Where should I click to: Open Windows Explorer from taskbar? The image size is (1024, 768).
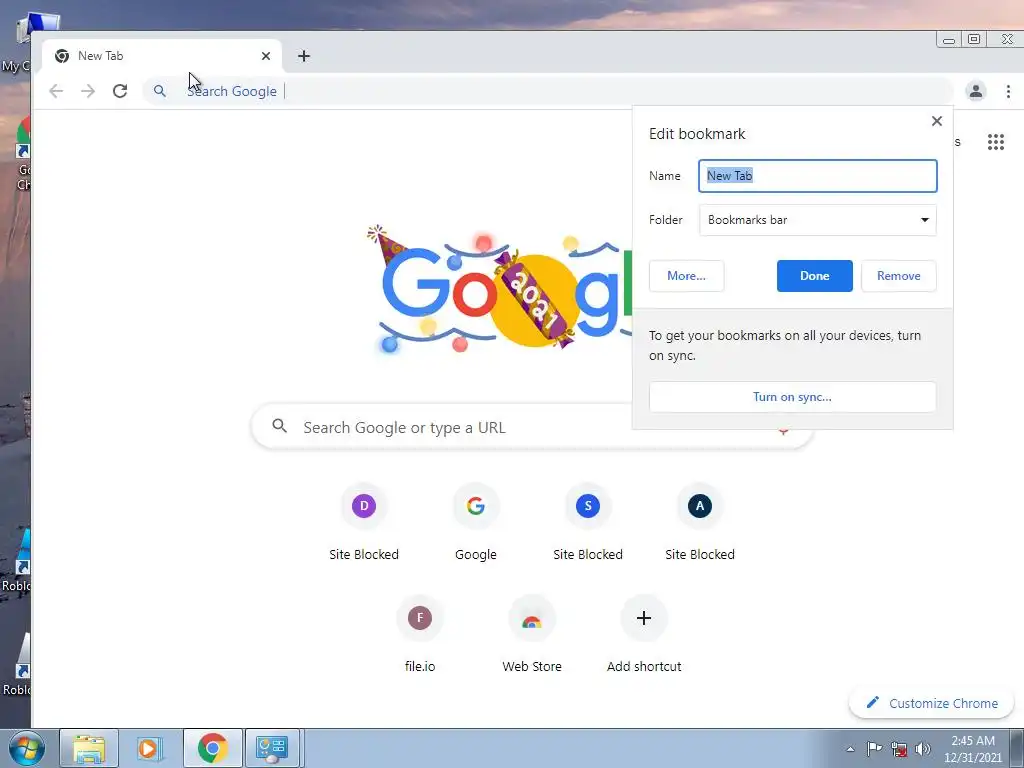(x=89, y=748)
